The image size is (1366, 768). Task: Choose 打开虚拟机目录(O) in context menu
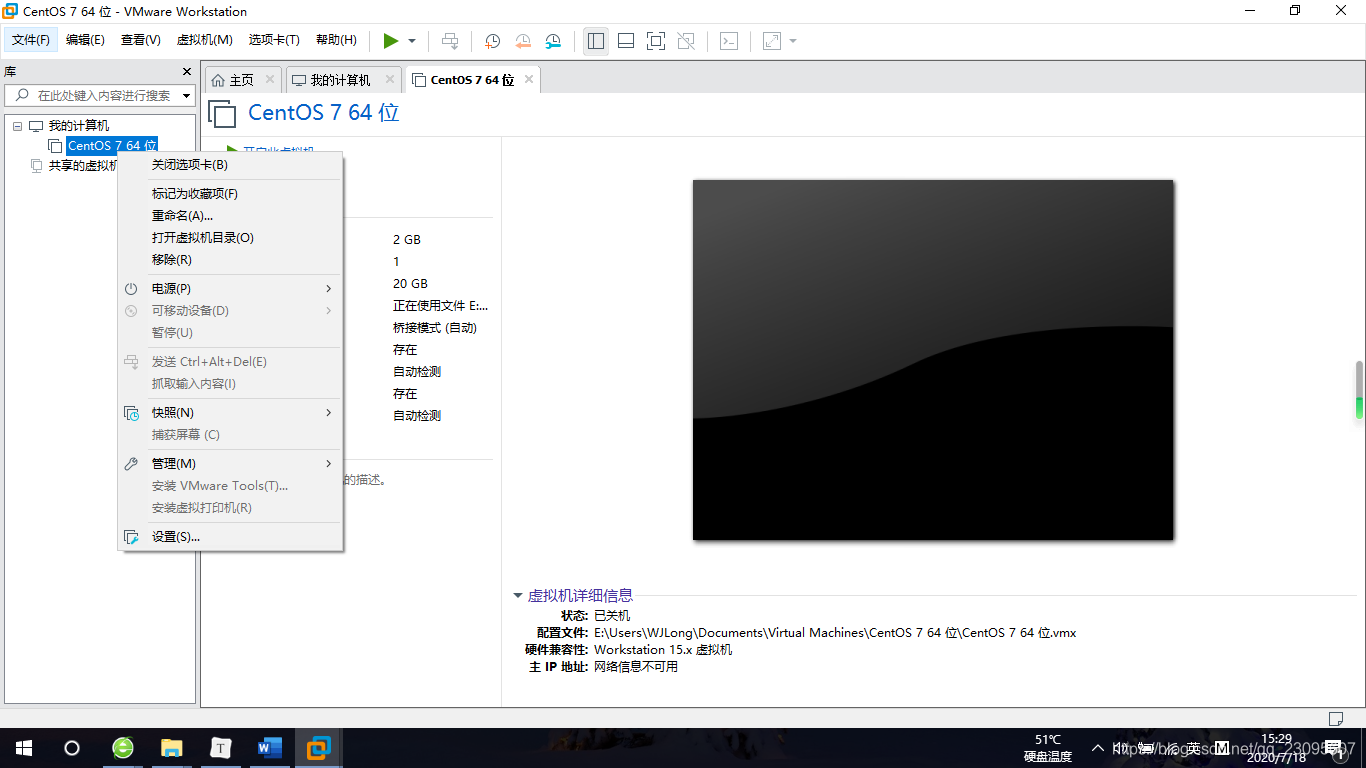coord(231,238)
